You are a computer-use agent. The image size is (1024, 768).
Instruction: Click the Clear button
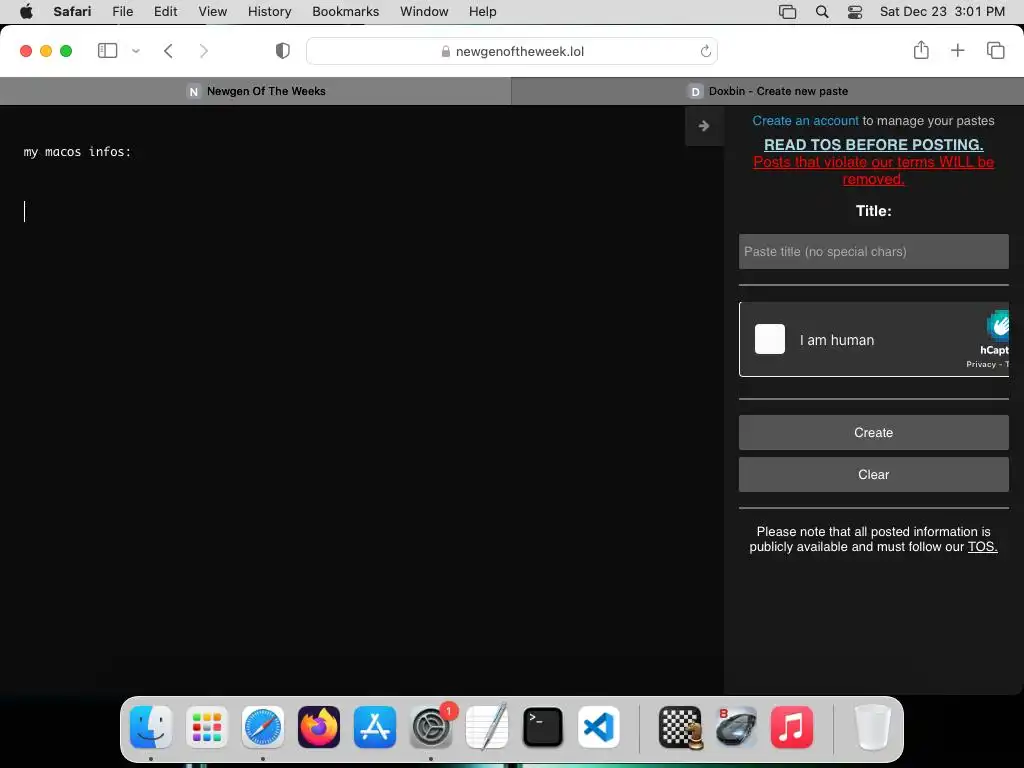[874, 475]
